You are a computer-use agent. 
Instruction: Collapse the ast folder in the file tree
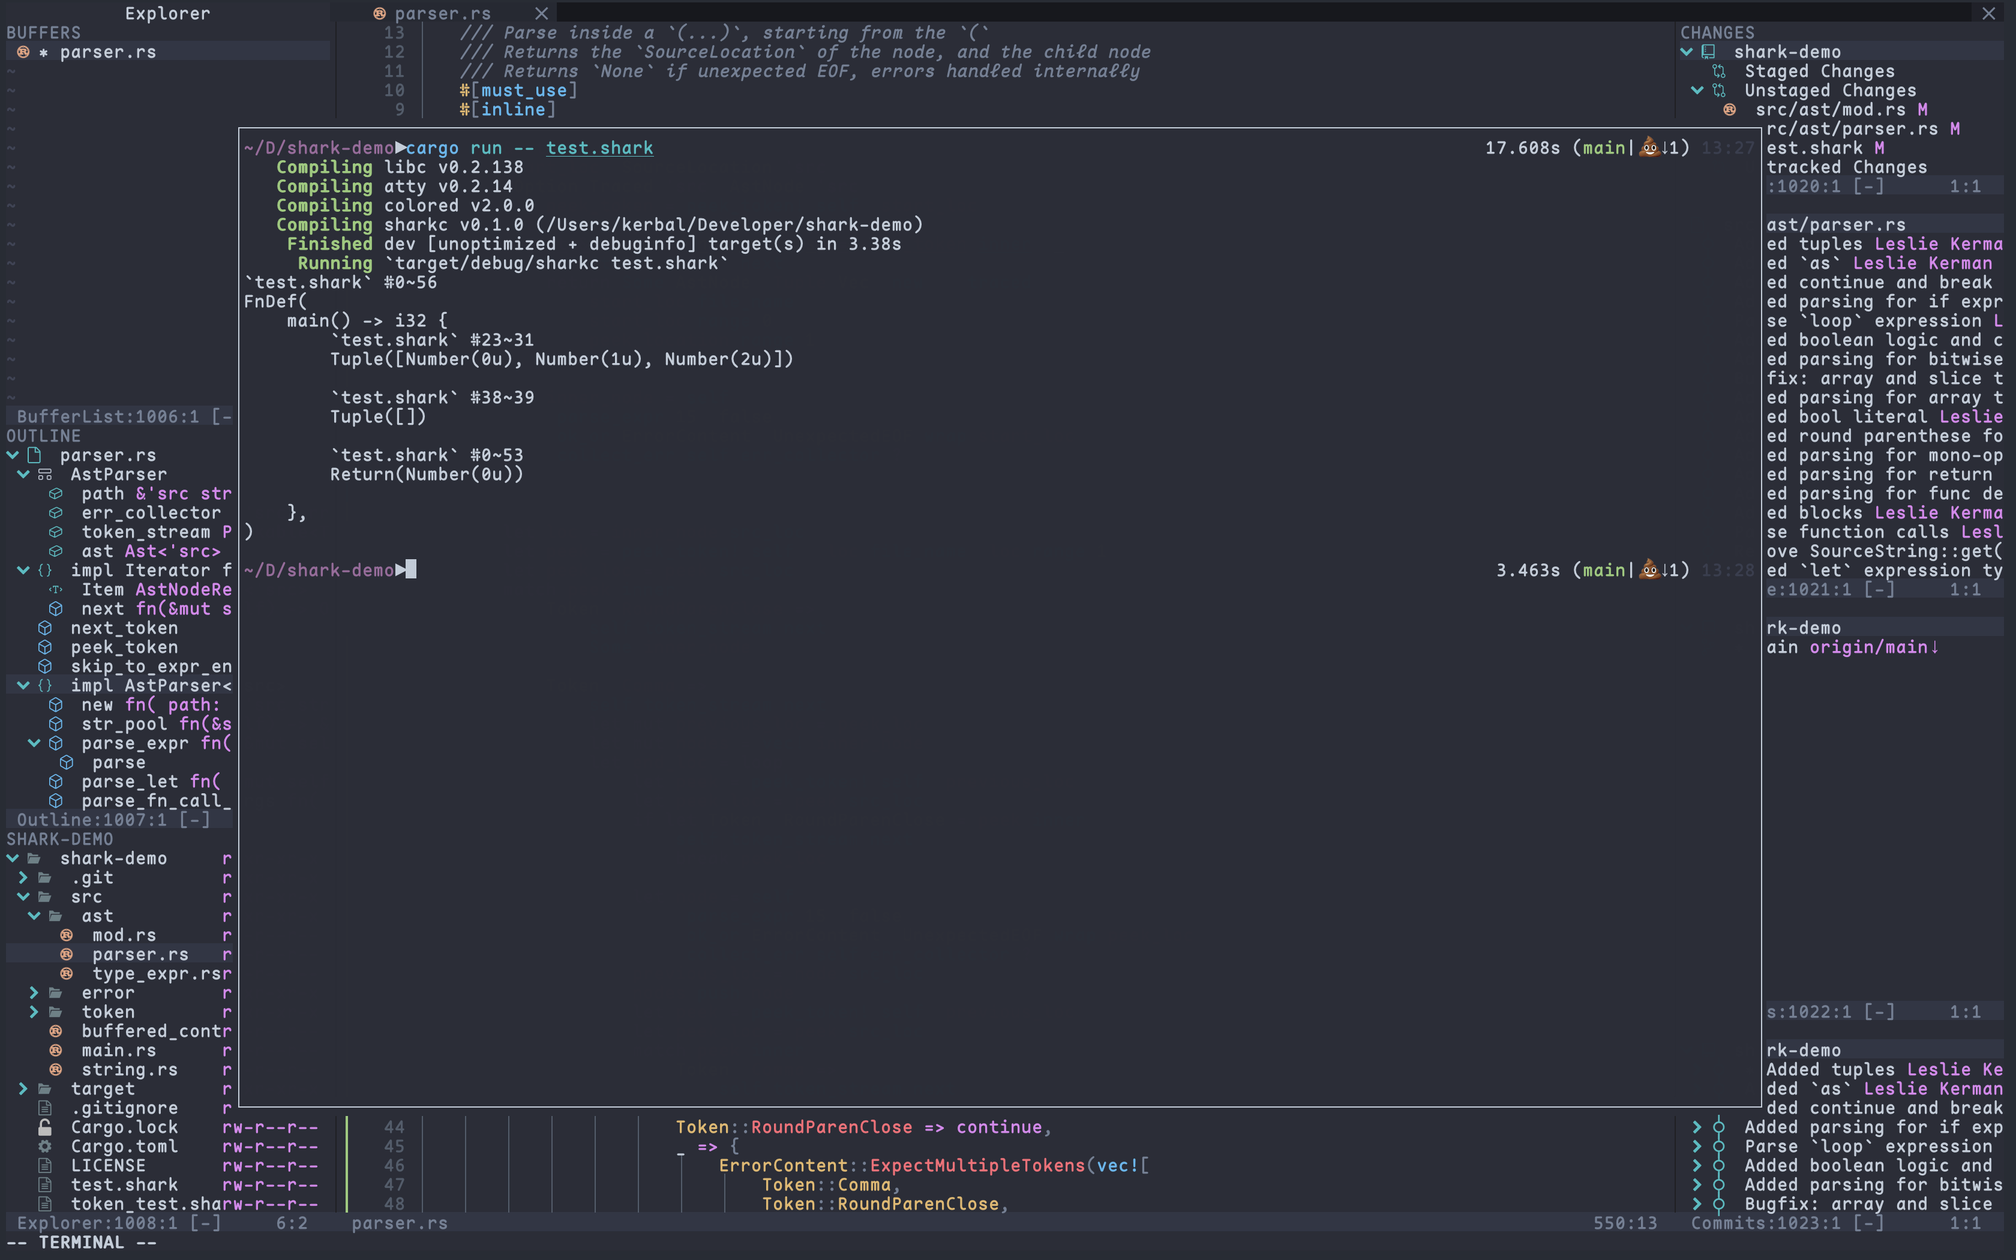pyautogui.click(x=34, y=916)
